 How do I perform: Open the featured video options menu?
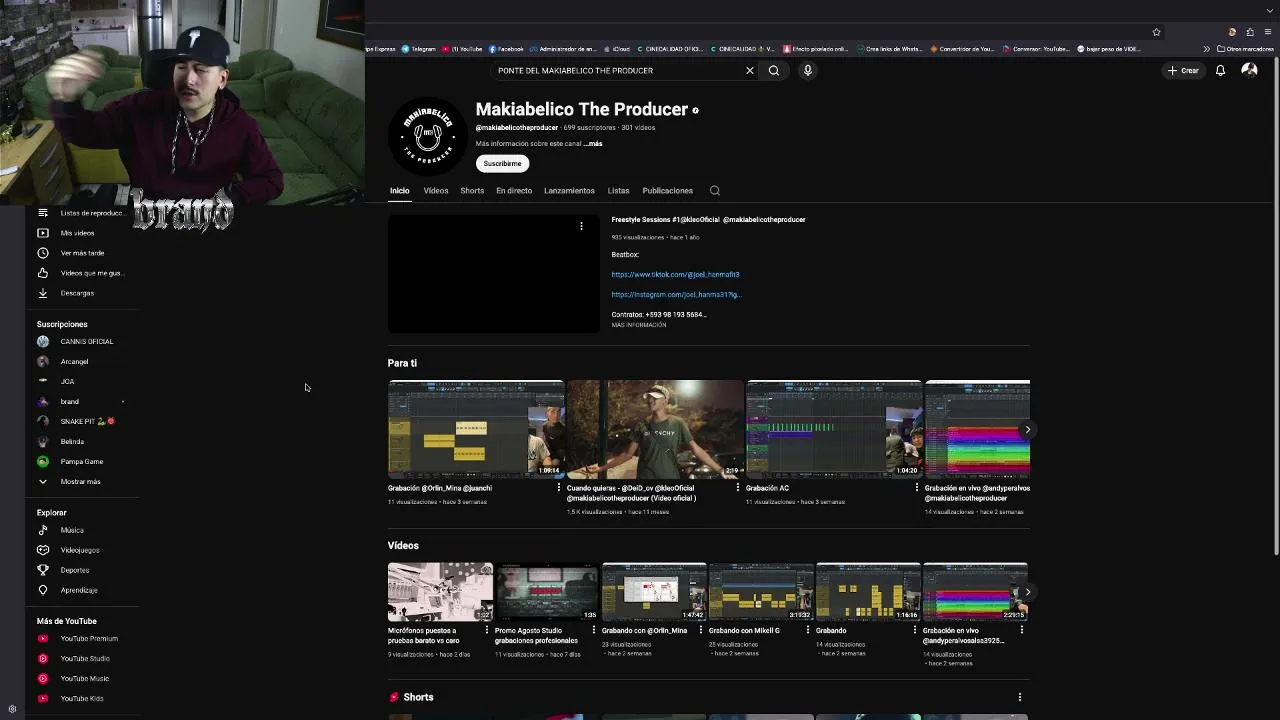(x=581, y=227)
